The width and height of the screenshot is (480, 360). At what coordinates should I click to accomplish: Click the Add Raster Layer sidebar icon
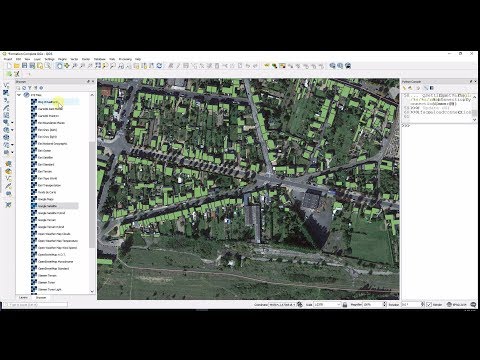(x=6, y=93)
